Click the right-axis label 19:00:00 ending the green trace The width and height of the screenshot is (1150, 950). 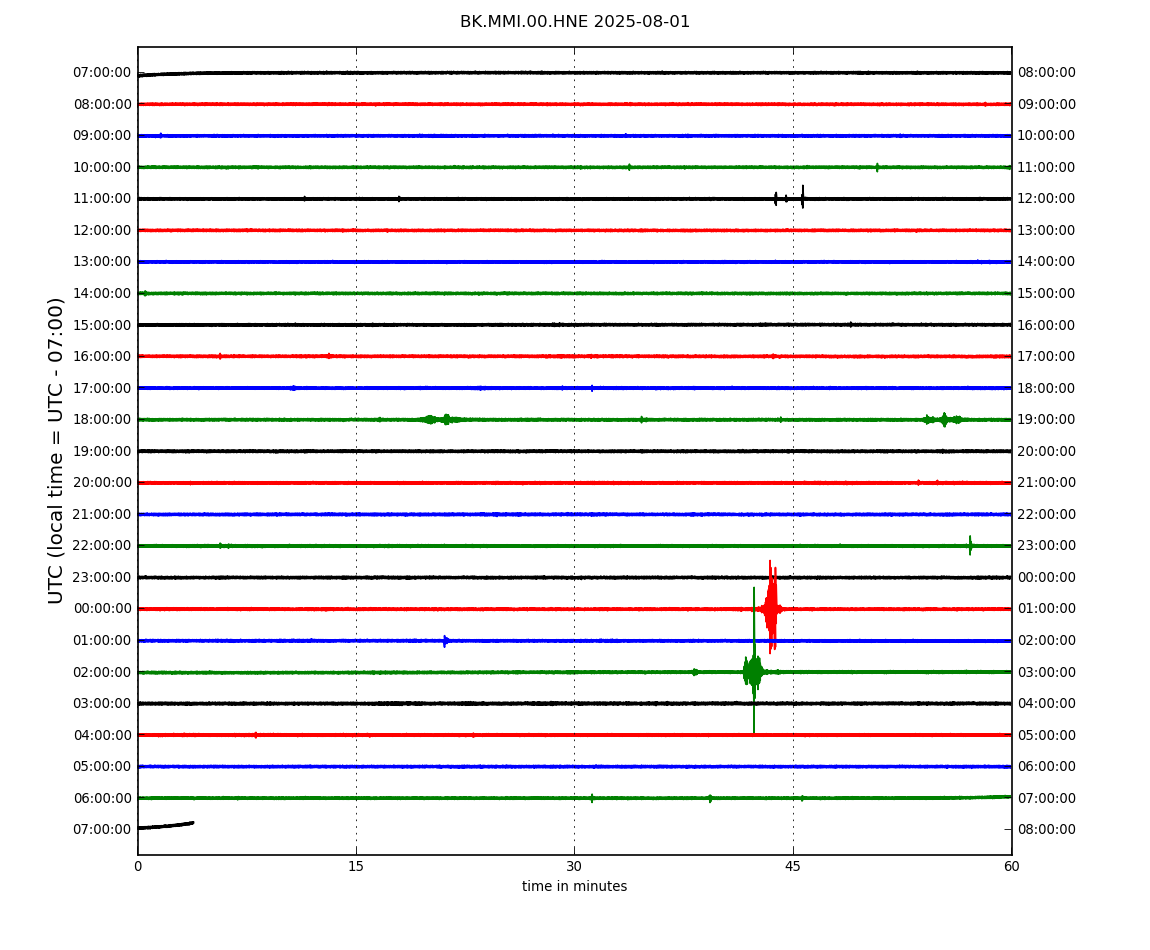(x=1047, y=420)
